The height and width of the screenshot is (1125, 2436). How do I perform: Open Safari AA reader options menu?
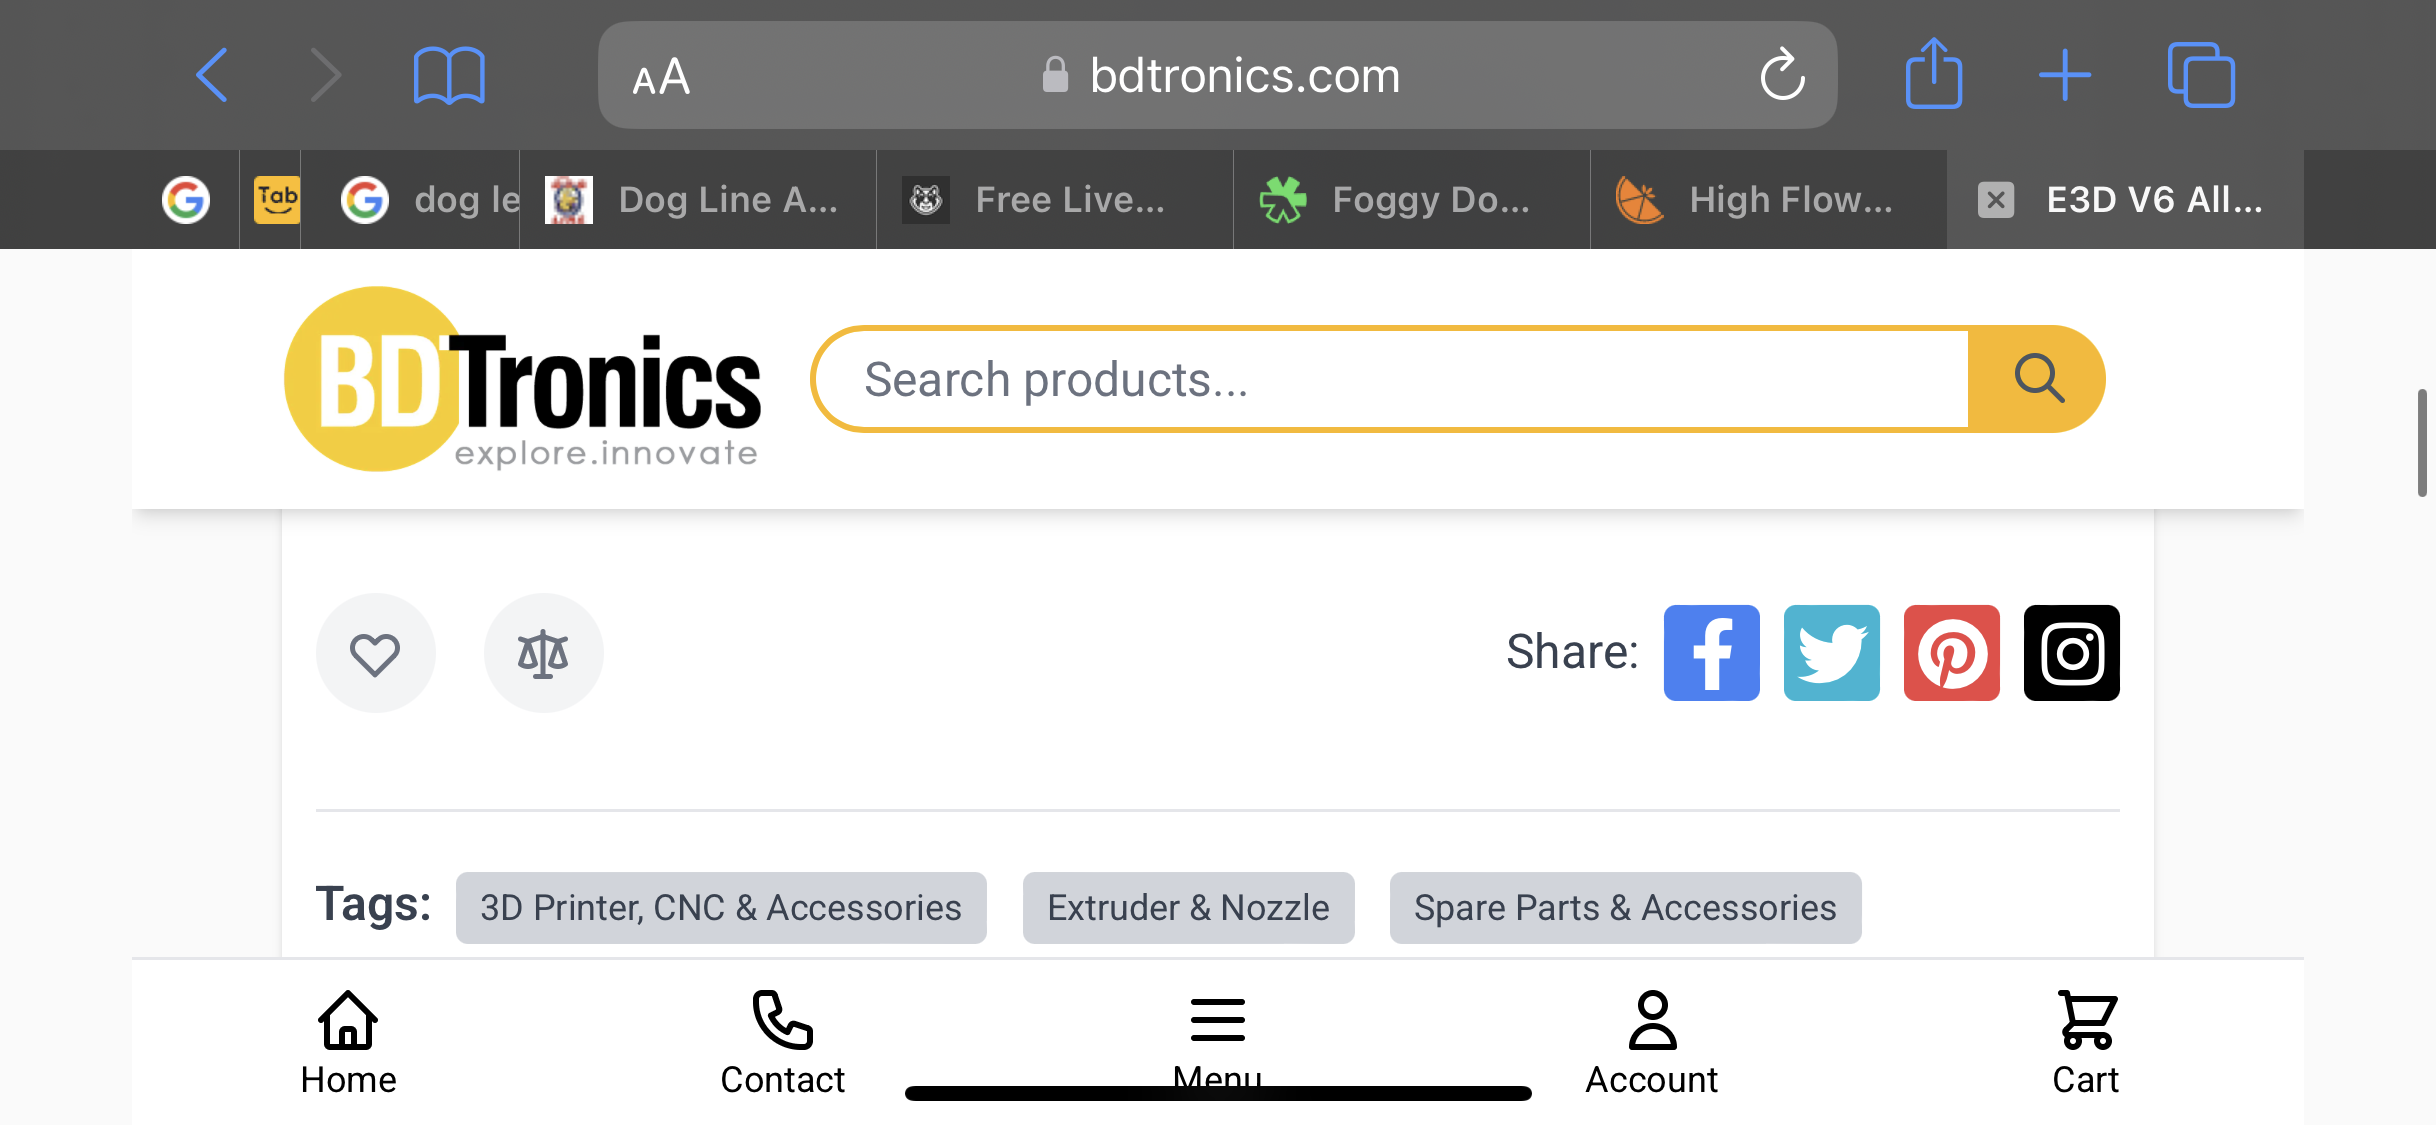661,77
